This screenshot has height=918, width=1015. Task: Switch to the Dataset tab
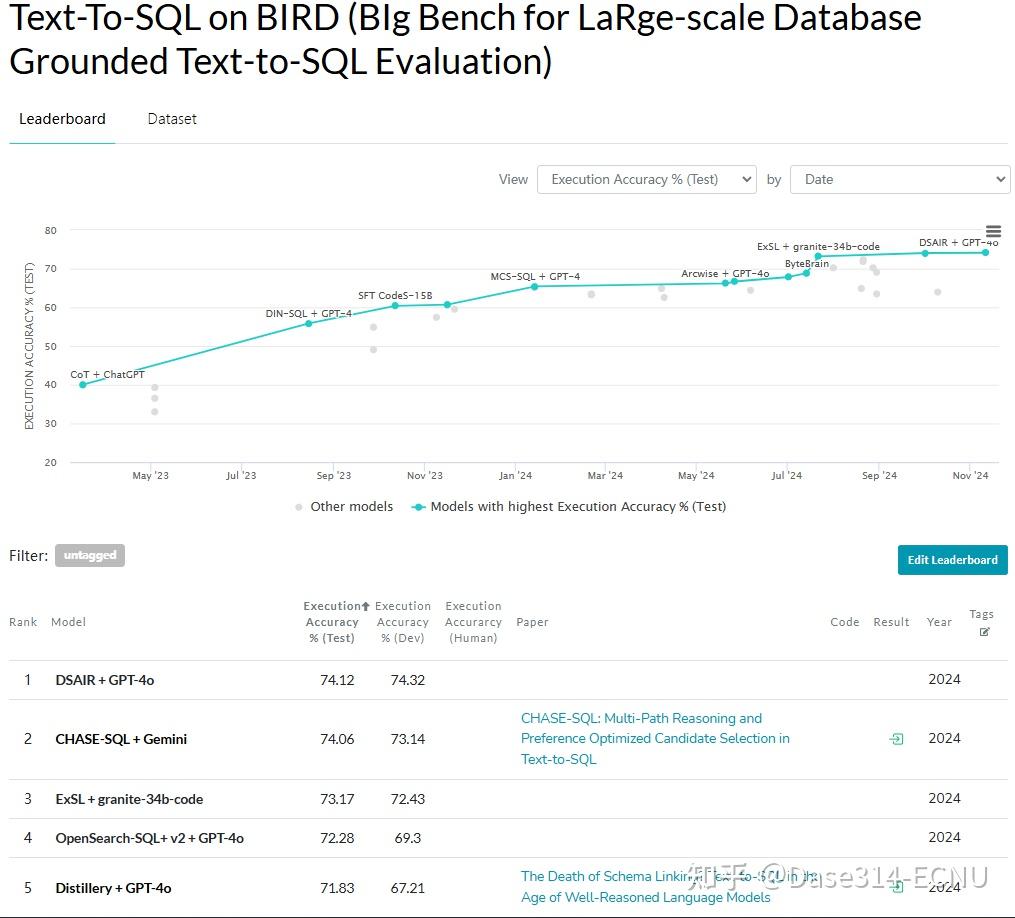[x=172, y=119]
